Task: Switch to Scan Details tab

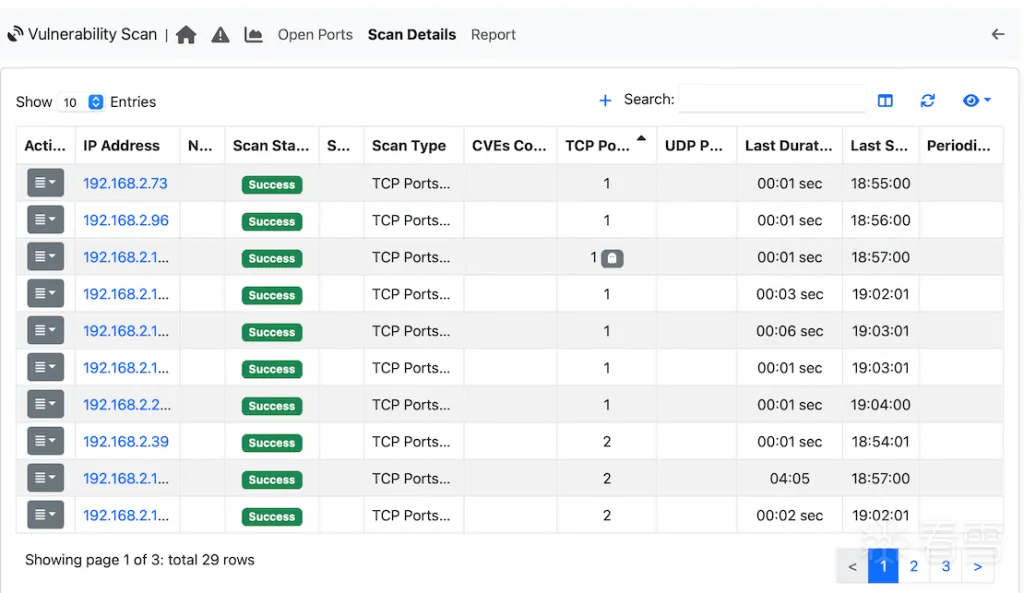Action: click(411, 35)
